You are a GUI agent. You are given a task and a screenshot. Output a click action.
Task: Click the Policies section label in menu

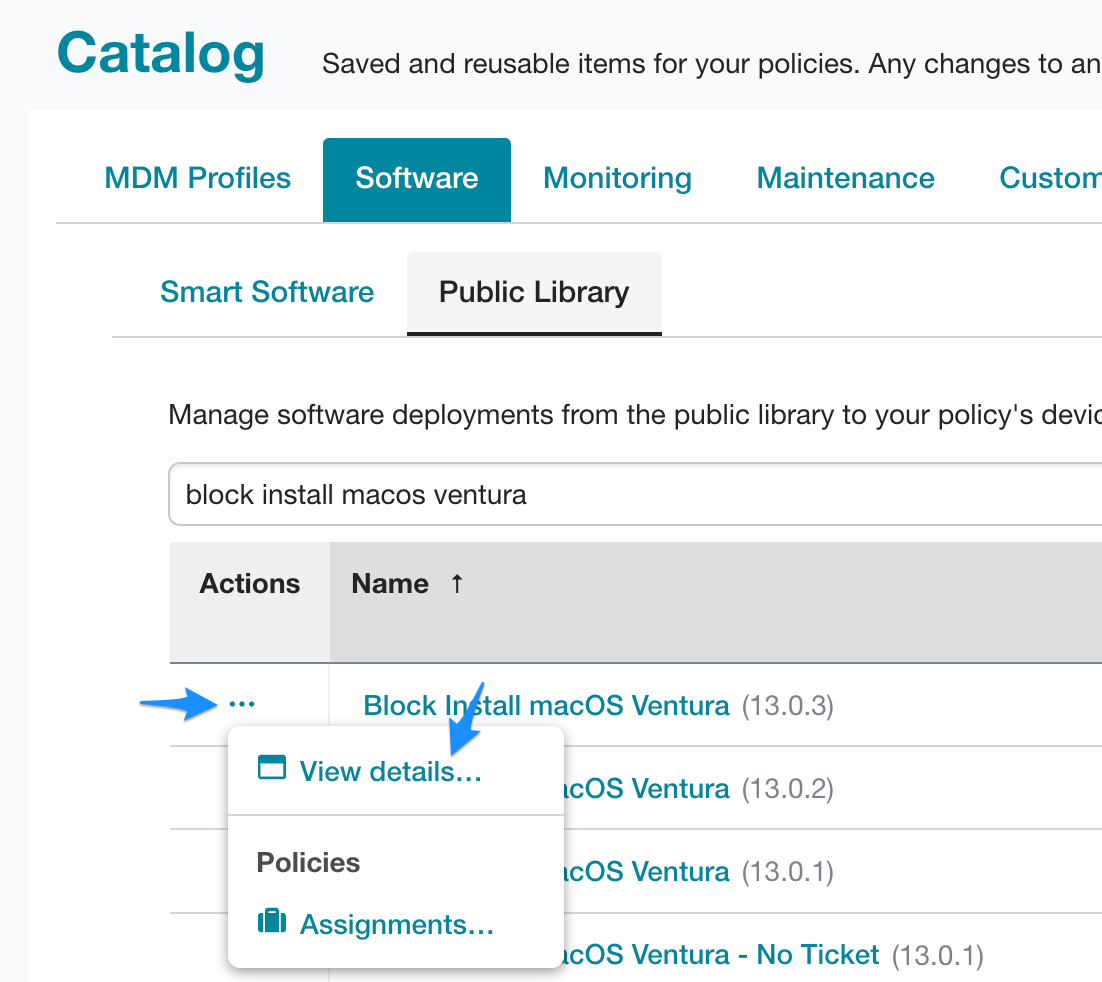click(x=309, y=863)
